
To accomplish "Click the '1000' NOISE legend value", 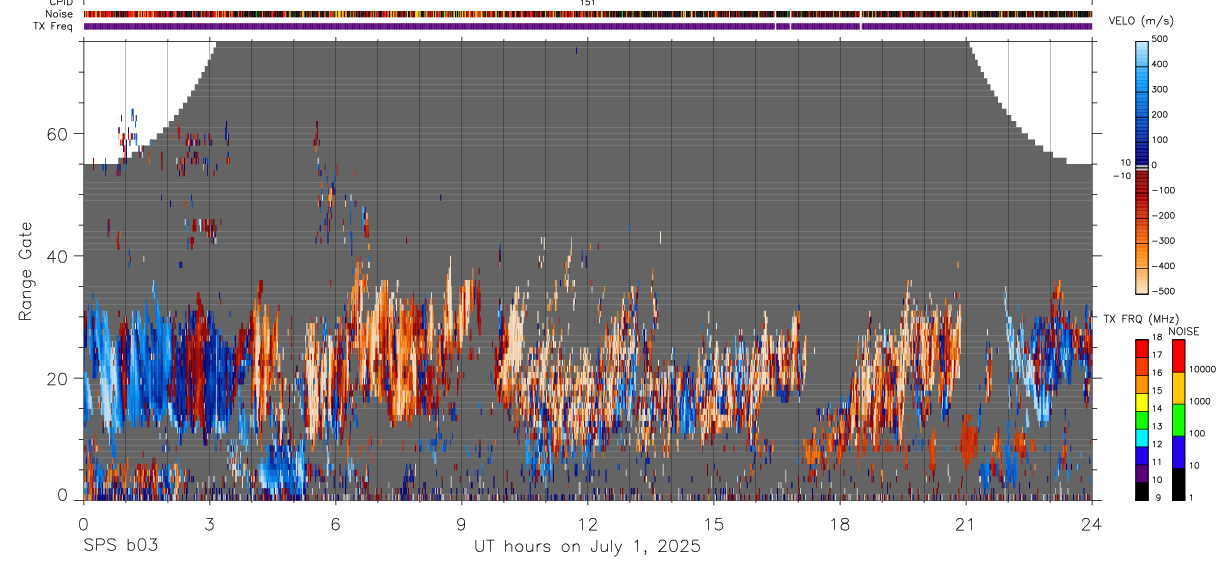I will 1202,401.
